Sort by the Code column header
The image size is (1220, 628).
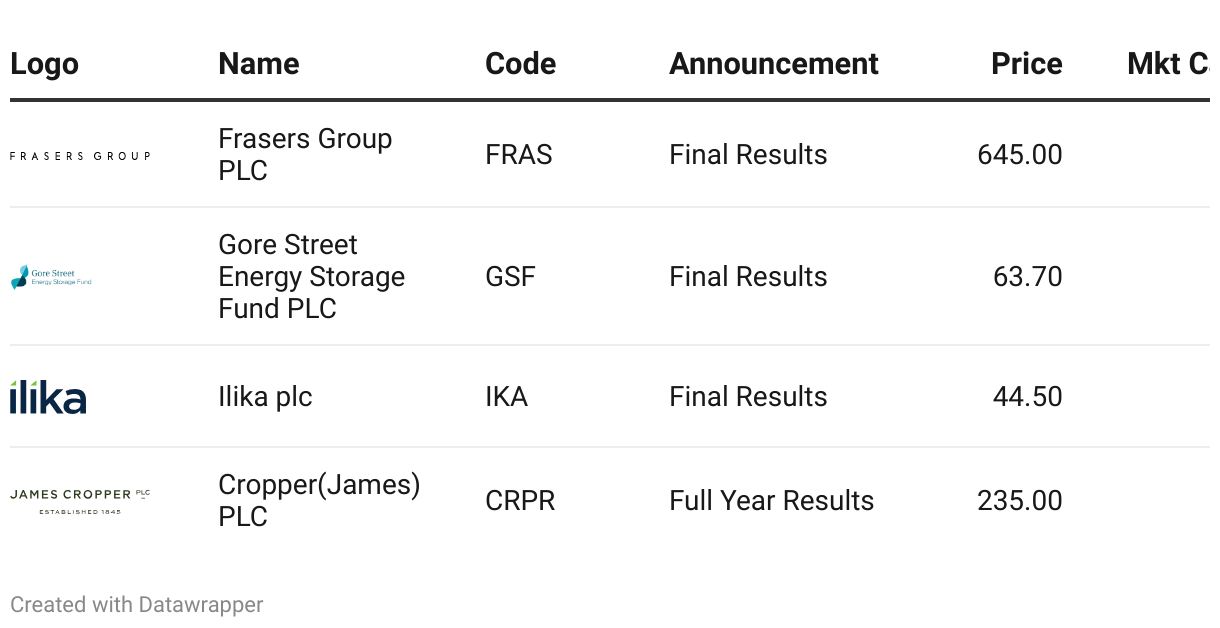coord(521,64)
